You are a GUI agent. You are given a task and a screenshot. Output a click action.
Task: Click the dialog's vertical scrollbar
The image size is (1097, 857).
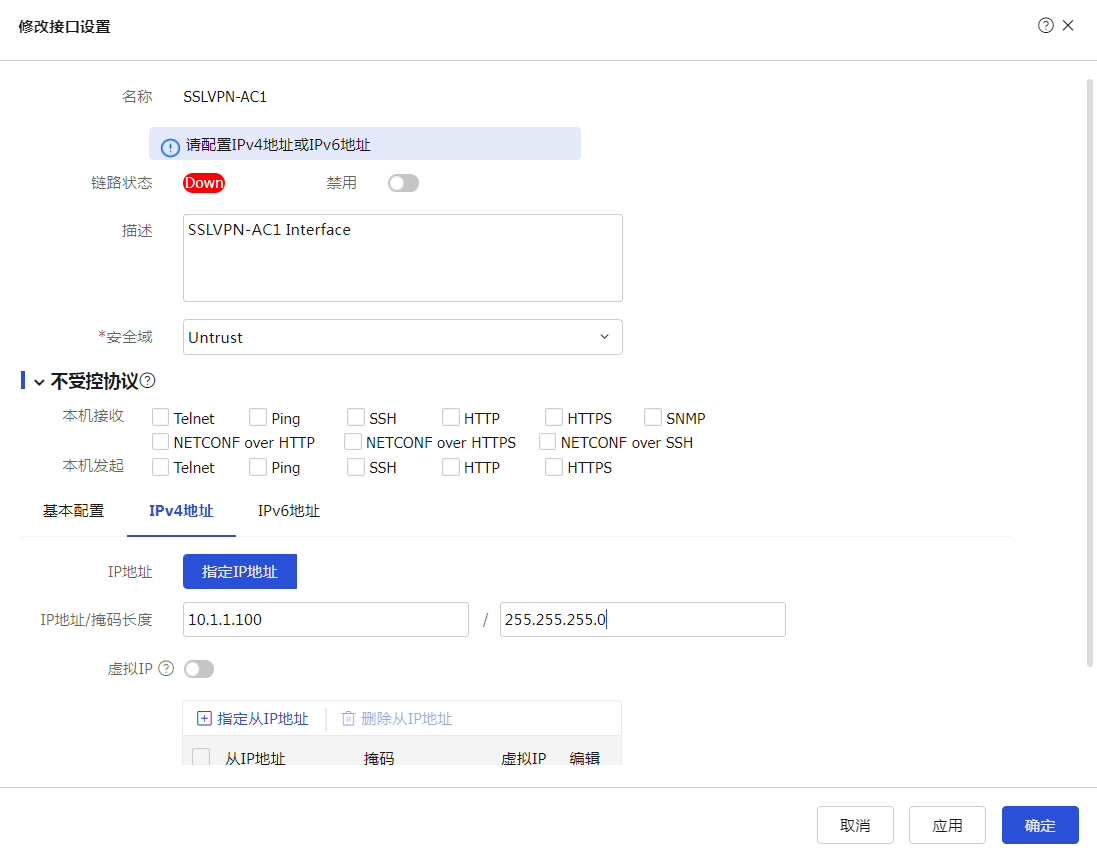tap(1090, 370)
